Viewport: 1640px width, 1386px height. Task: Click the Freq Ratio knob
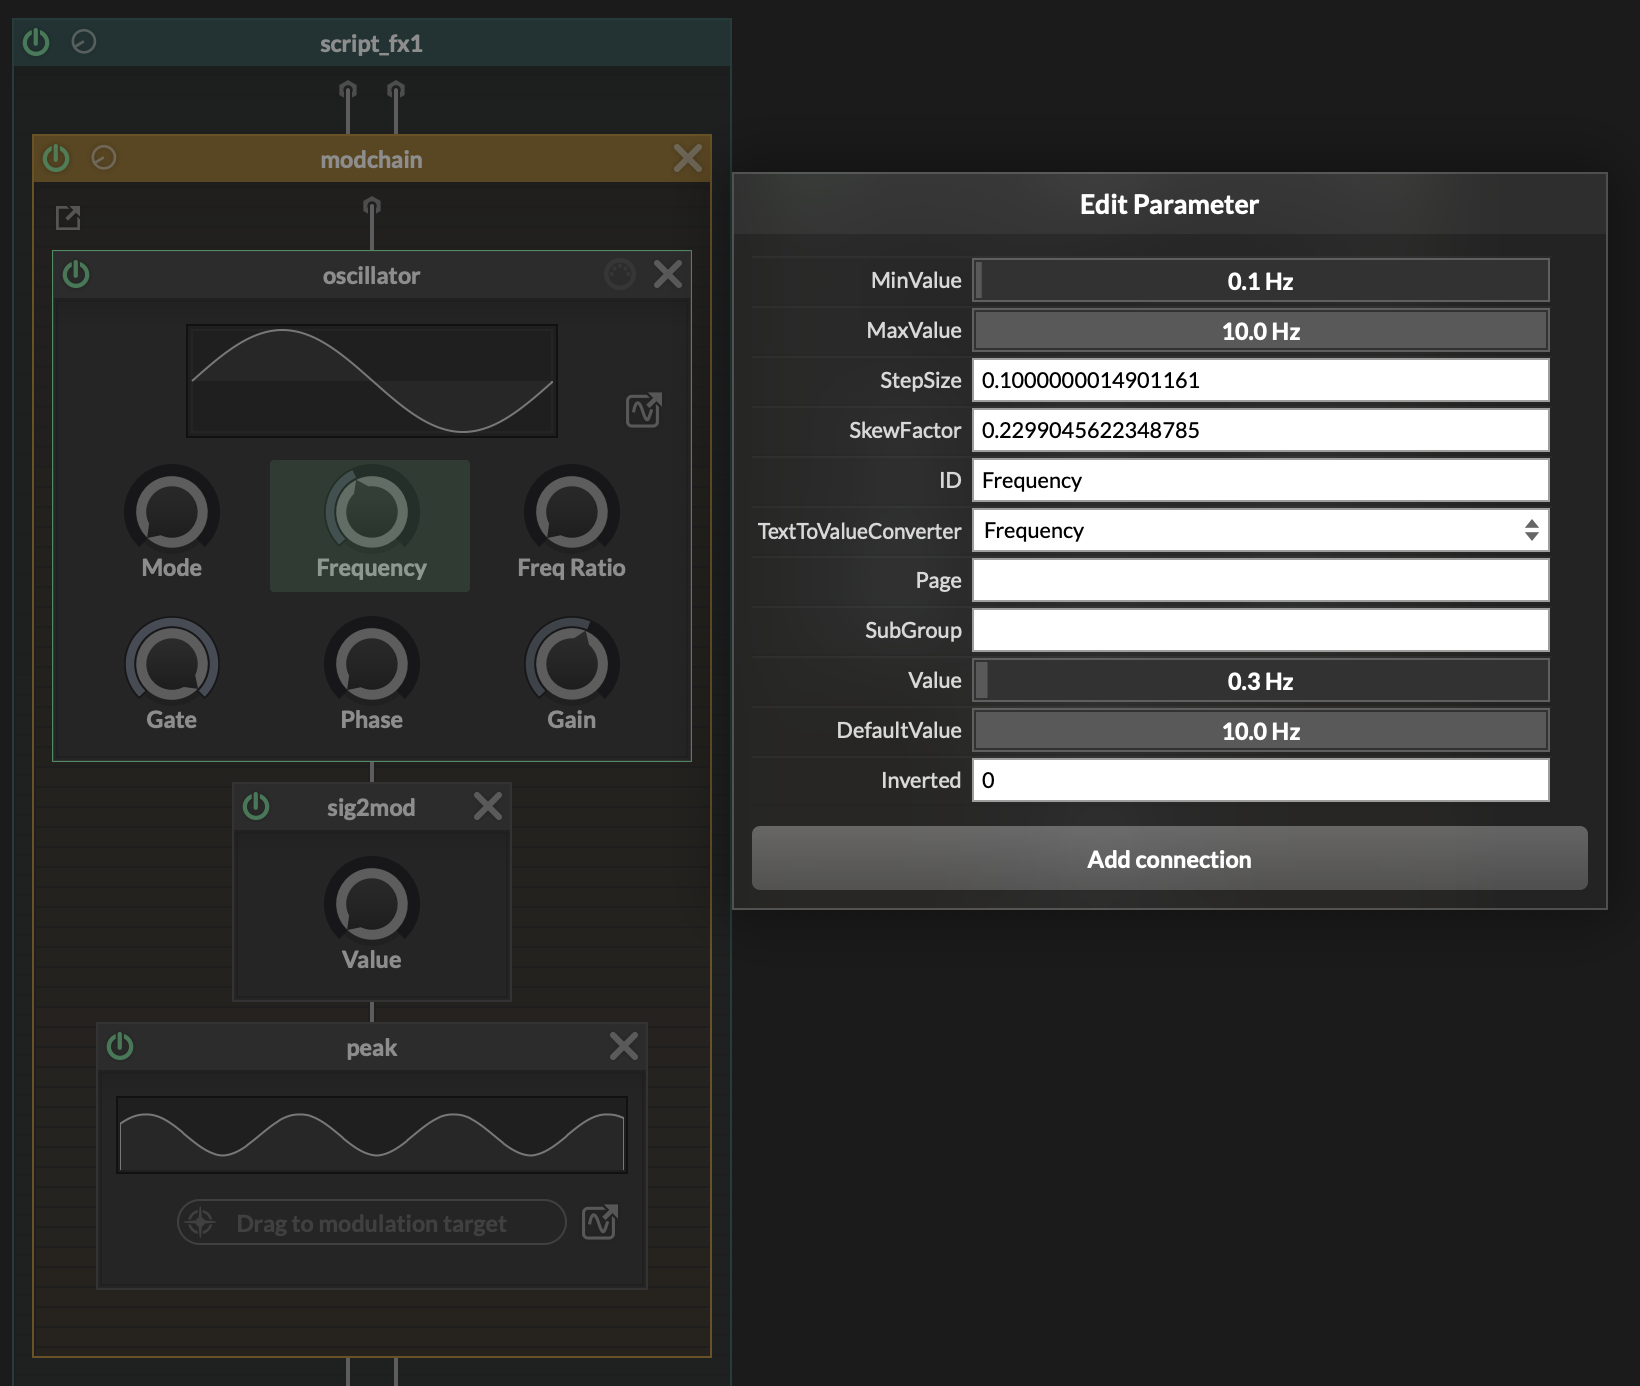pyautogui.click(x=571, y=512)
